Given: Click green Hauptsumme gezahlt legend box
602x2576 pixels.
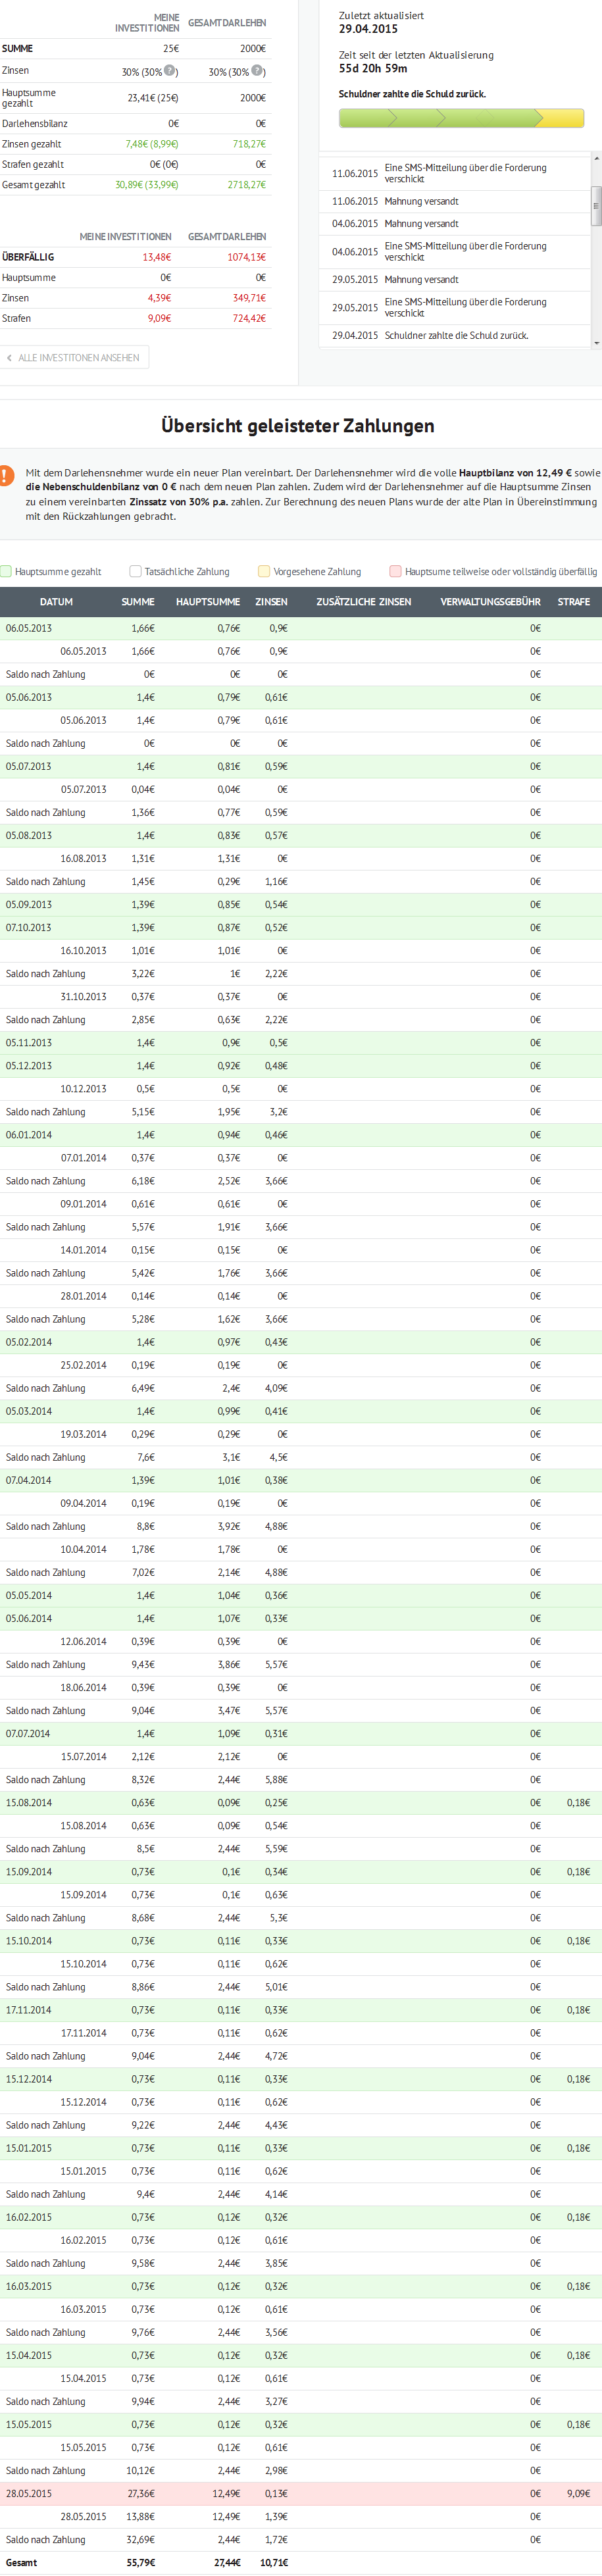Looking at the screenshot, I should click(6, 572).
